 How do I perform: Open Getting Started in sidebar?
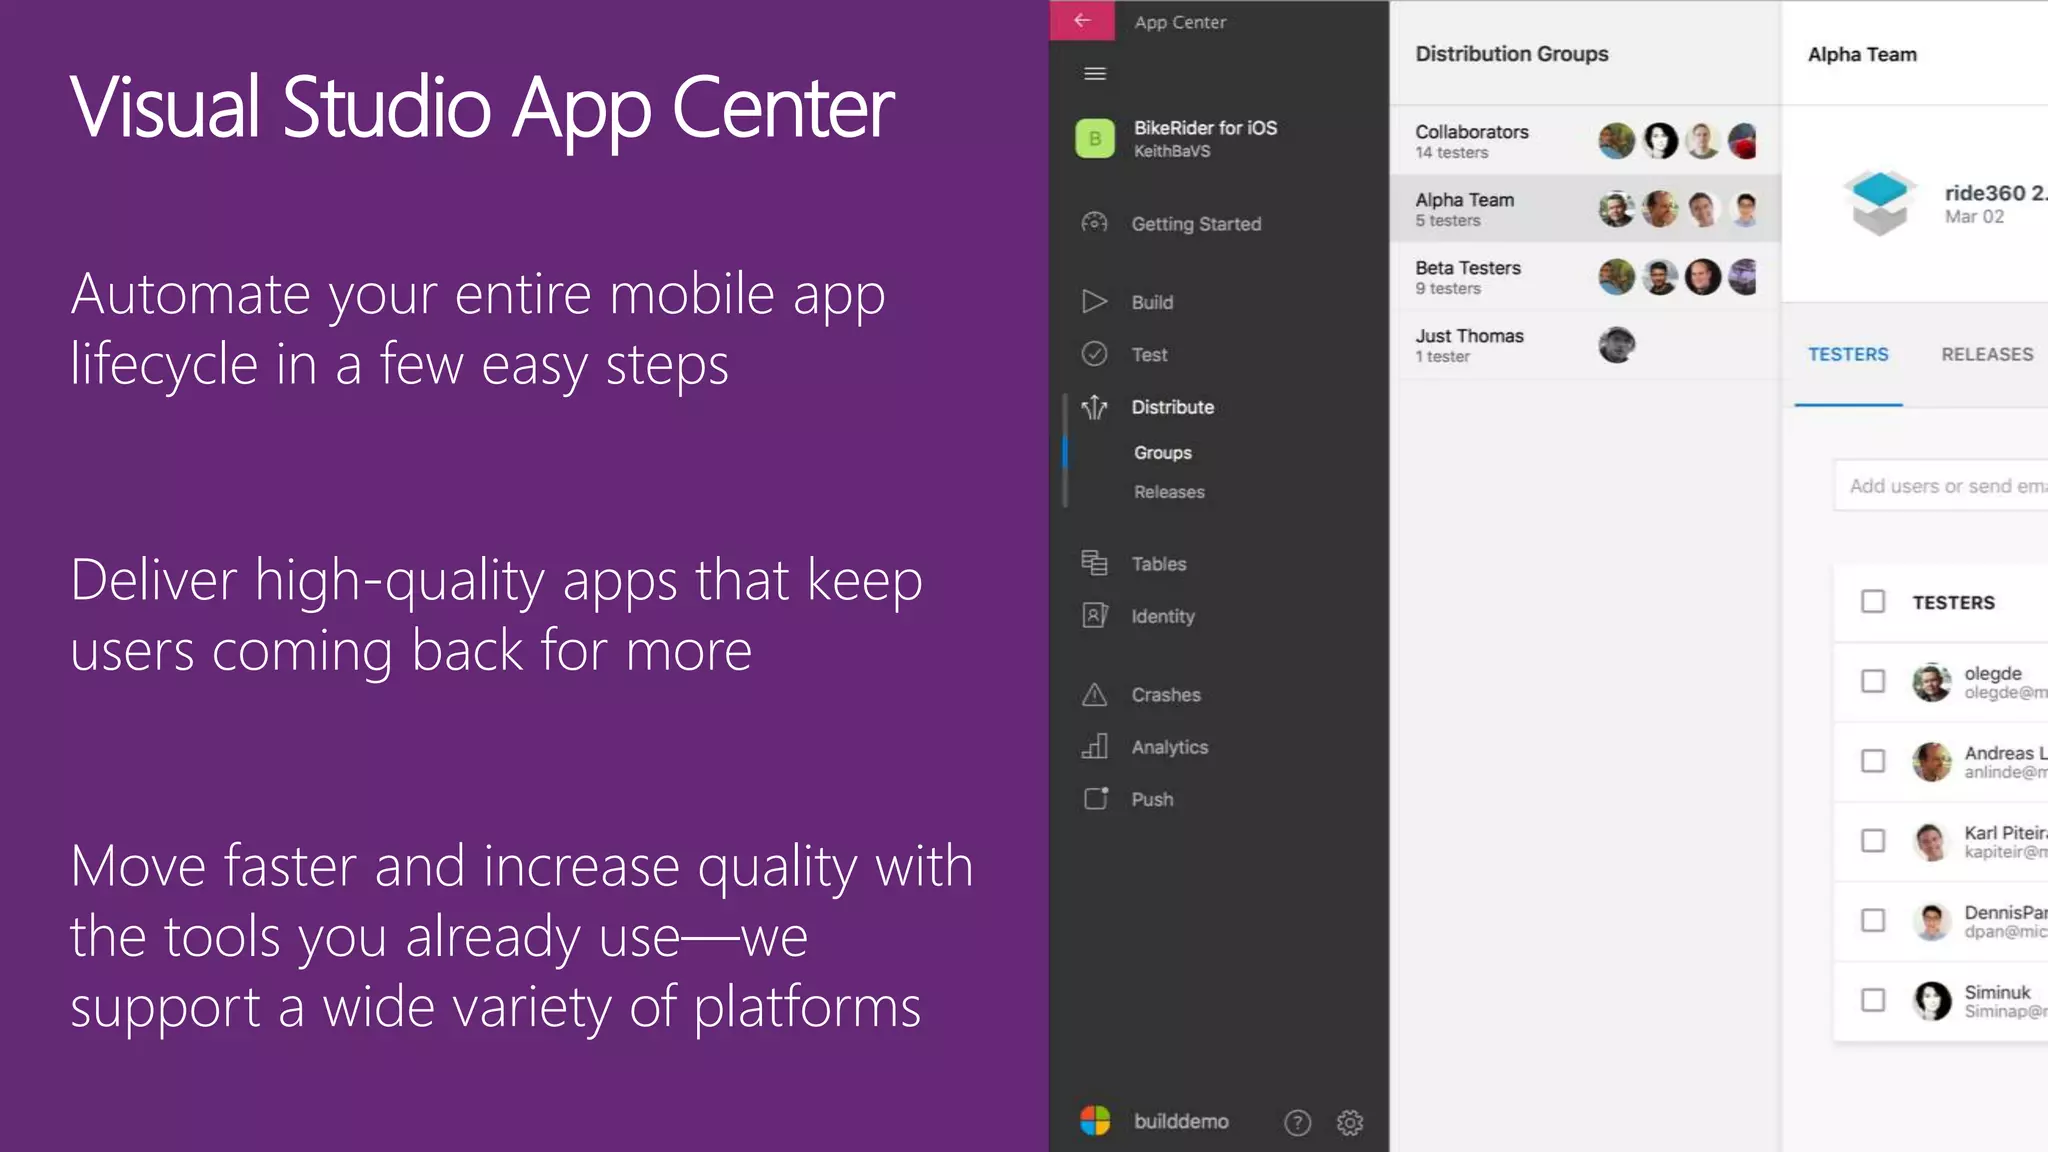1196,224
